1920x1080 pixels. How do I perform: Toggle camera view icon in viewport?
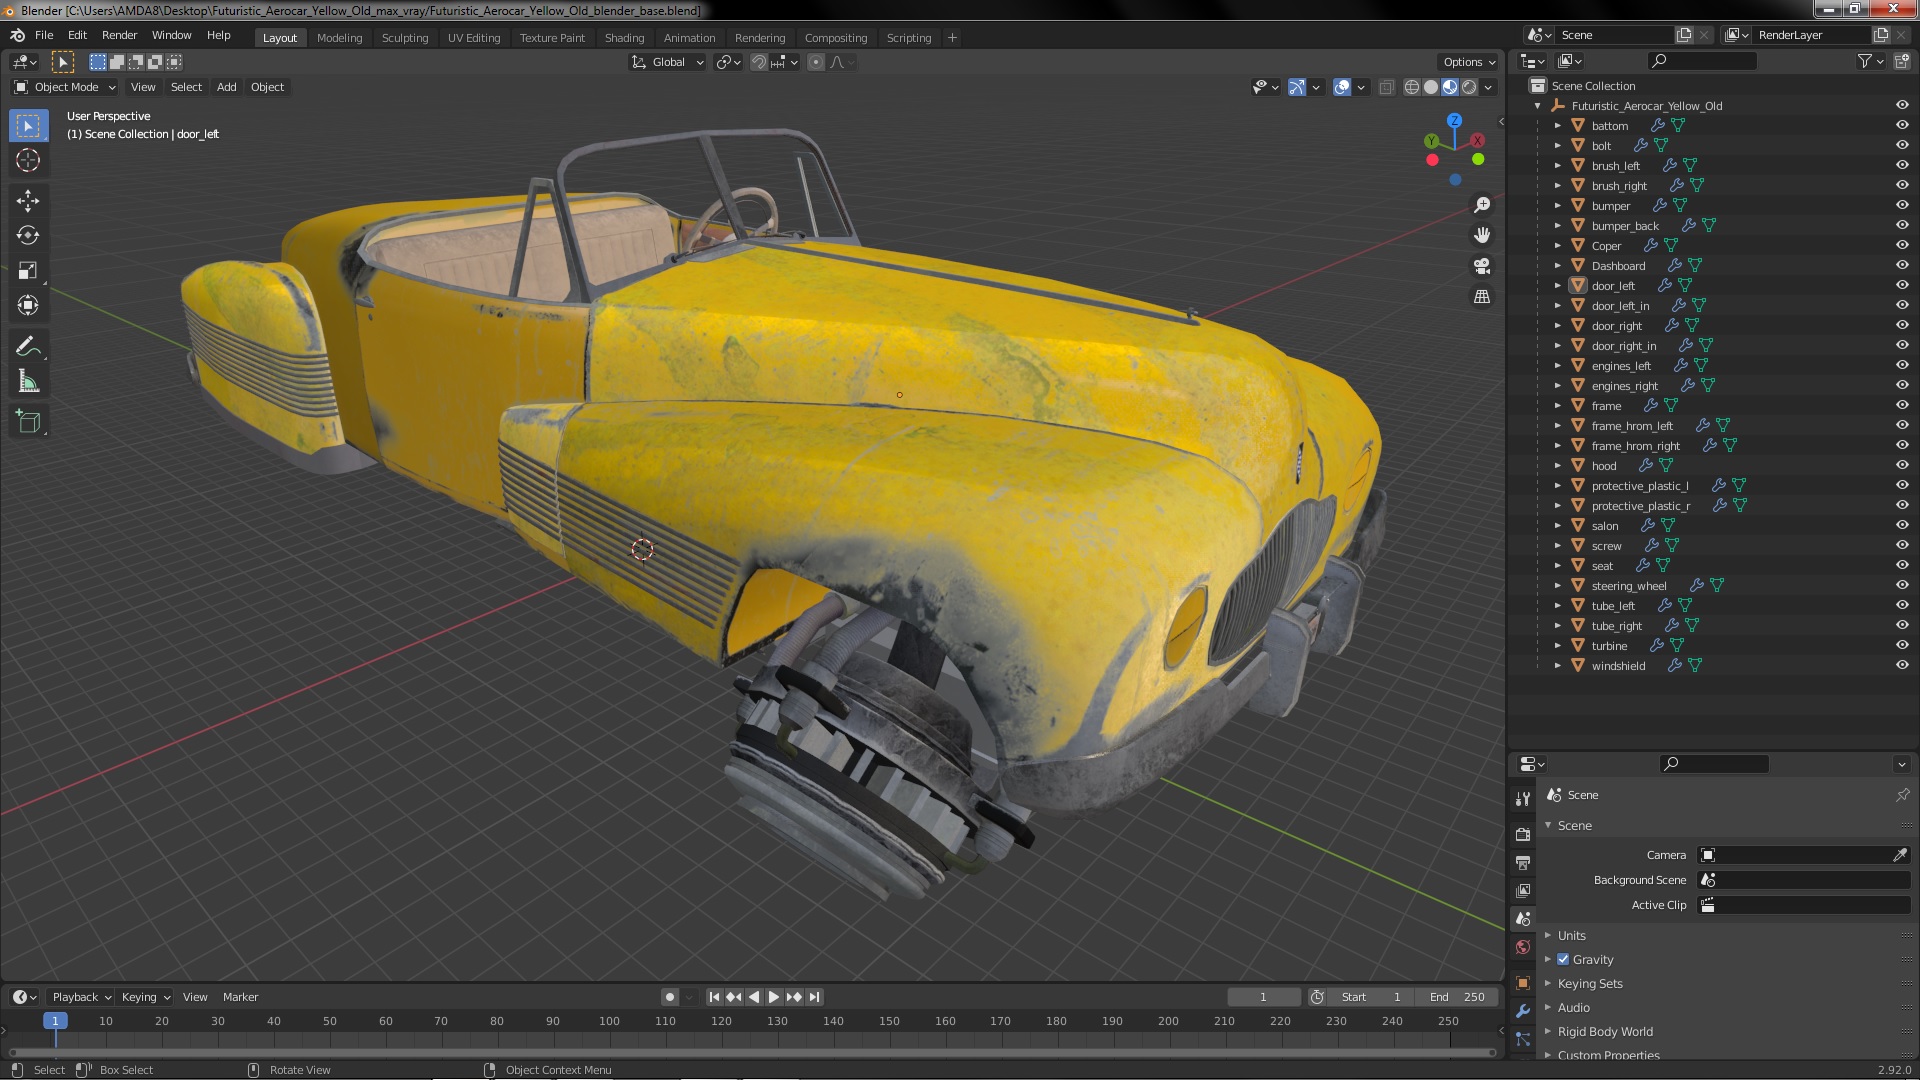(x=1482, y=266)
